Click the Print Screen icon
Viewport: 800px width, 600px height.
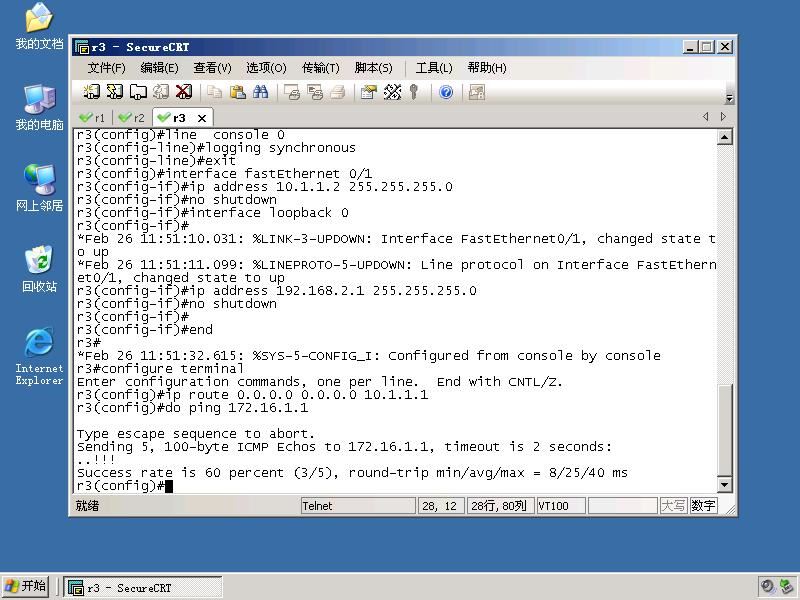(x=292, y=92)
